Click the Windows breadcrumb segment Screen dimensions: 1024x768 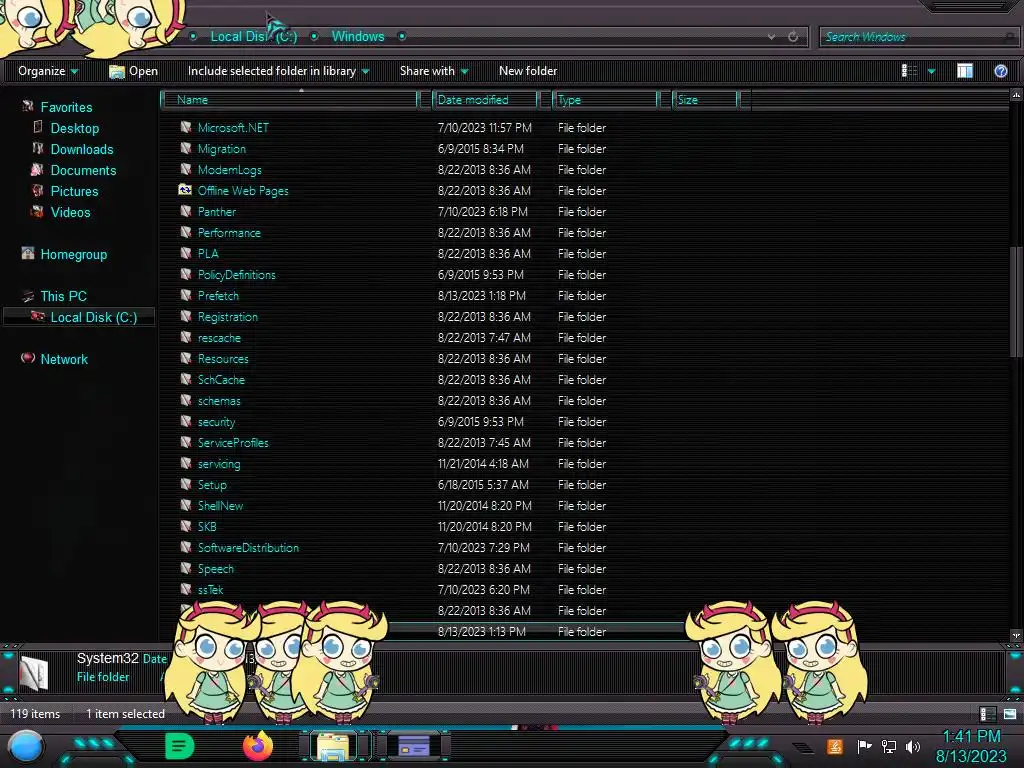(x=358, y=37)
